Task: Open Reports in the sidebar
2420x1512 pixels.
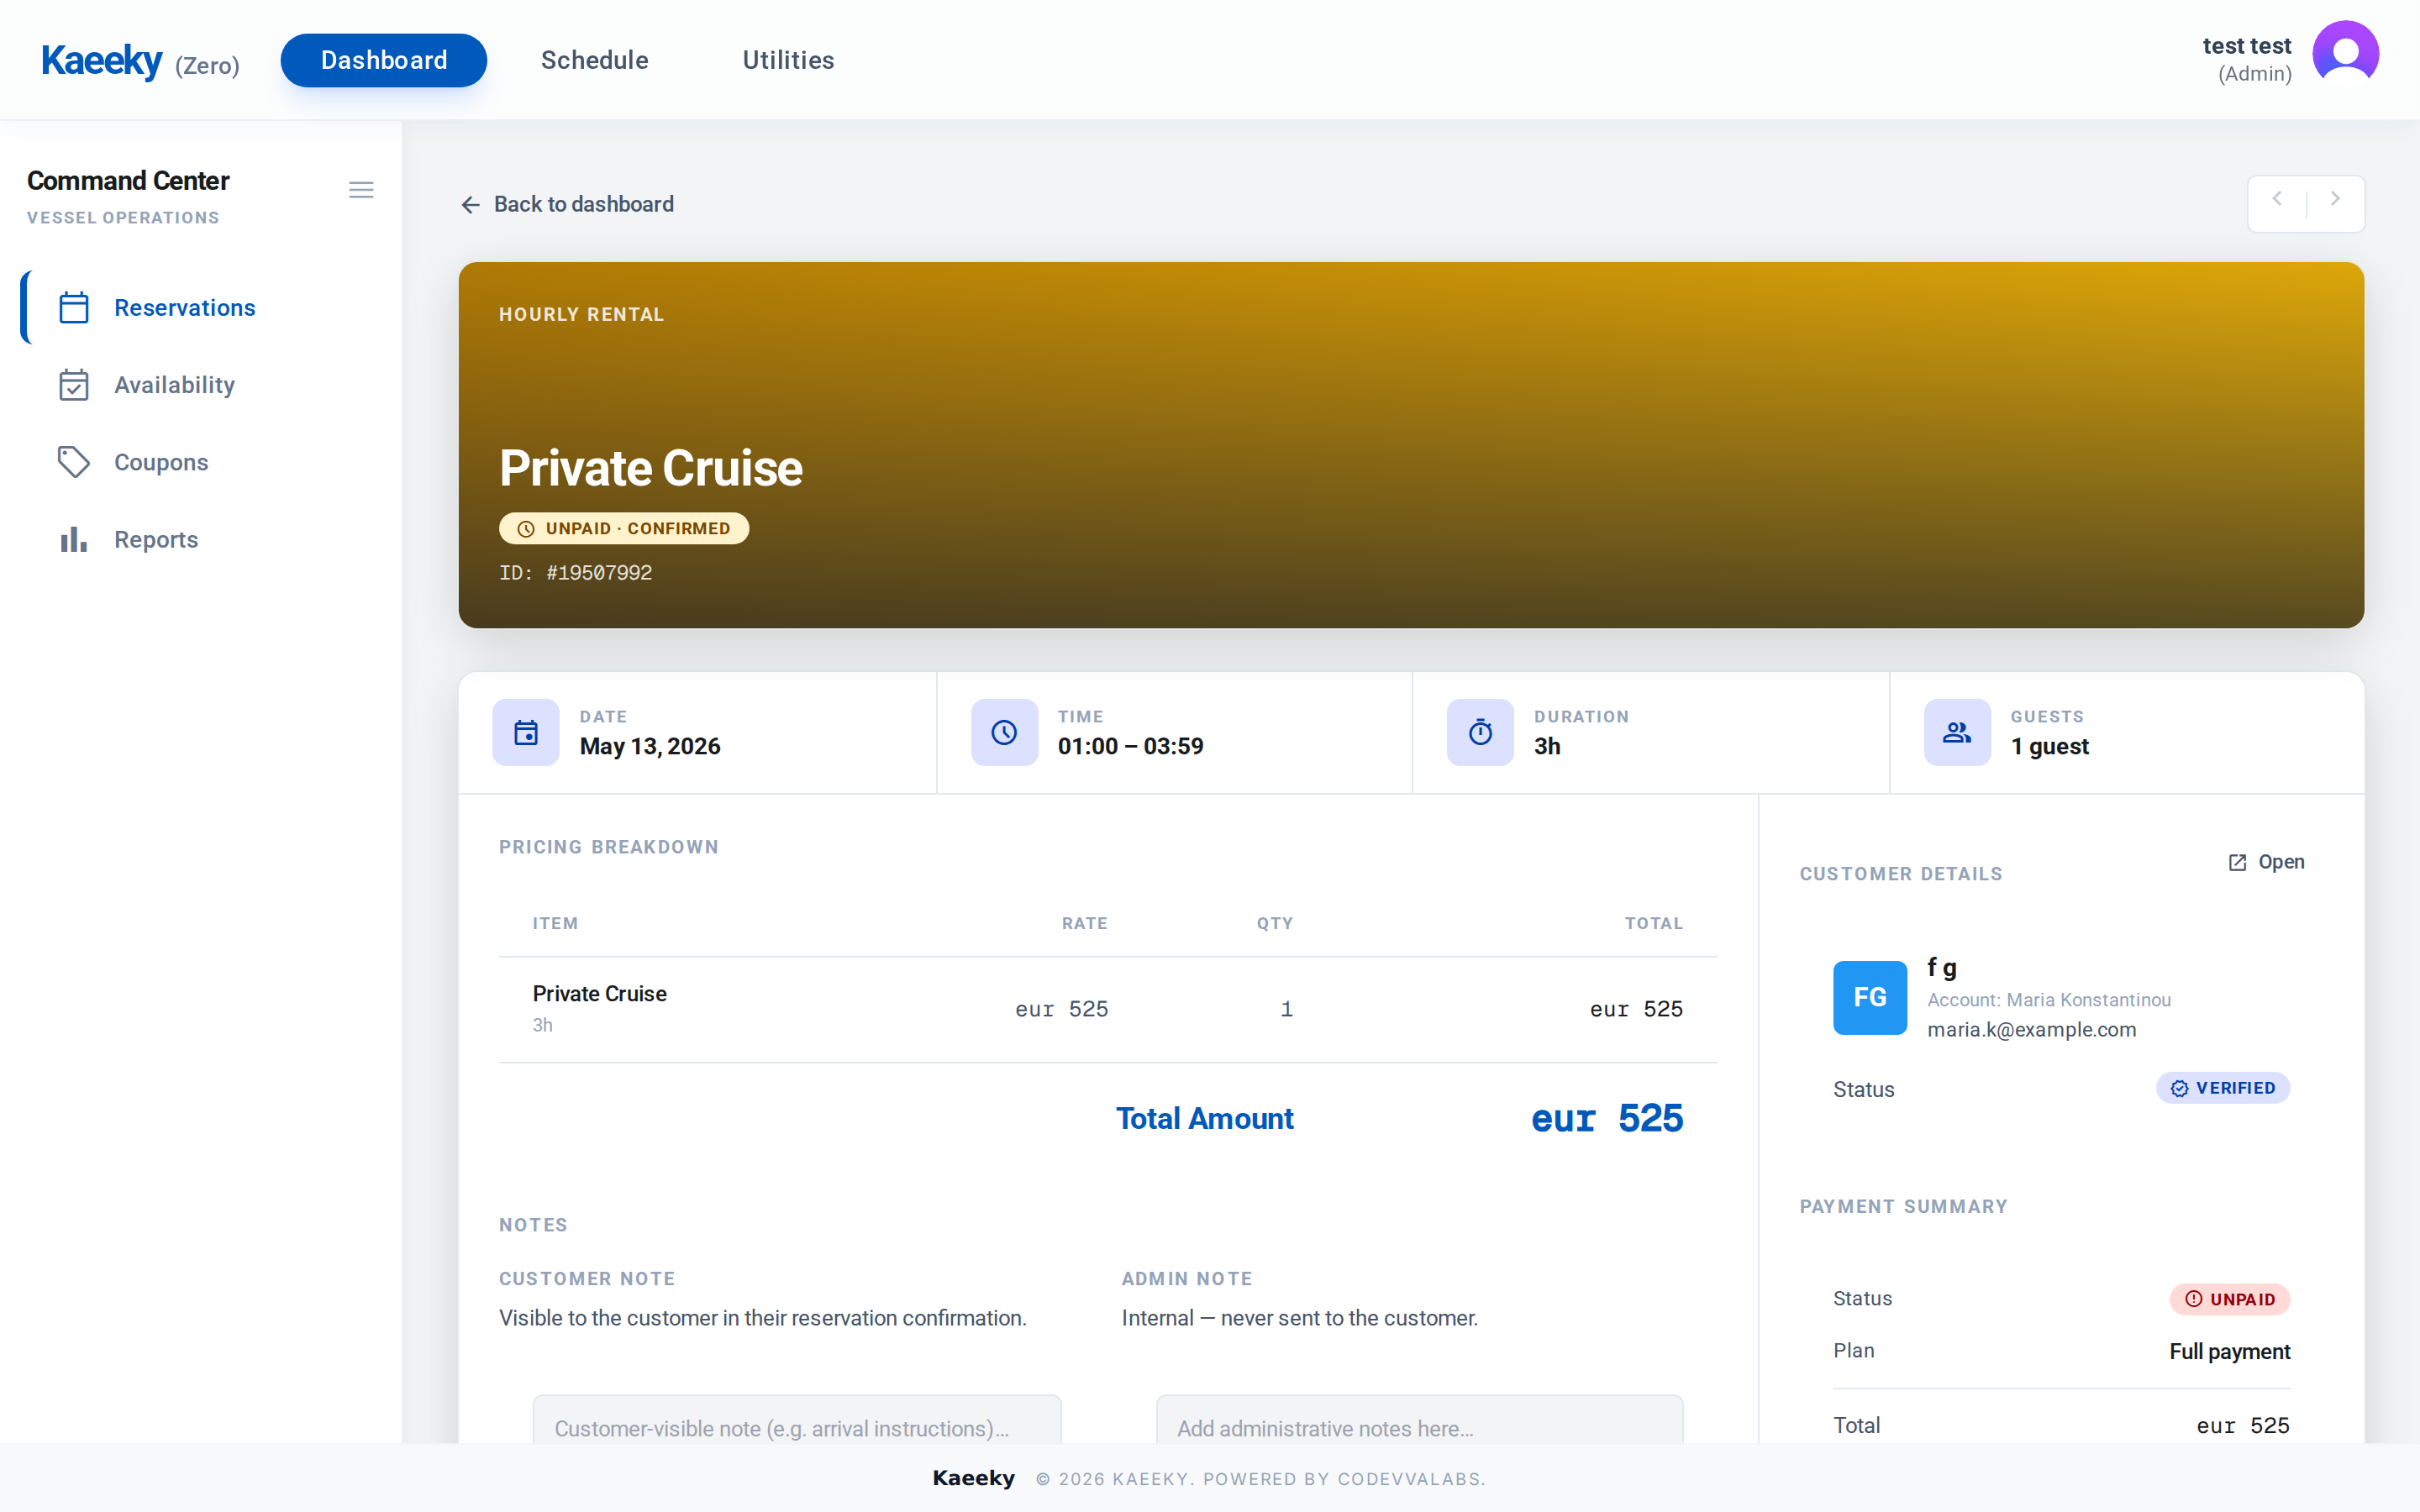Action: [x=200, y=539]
